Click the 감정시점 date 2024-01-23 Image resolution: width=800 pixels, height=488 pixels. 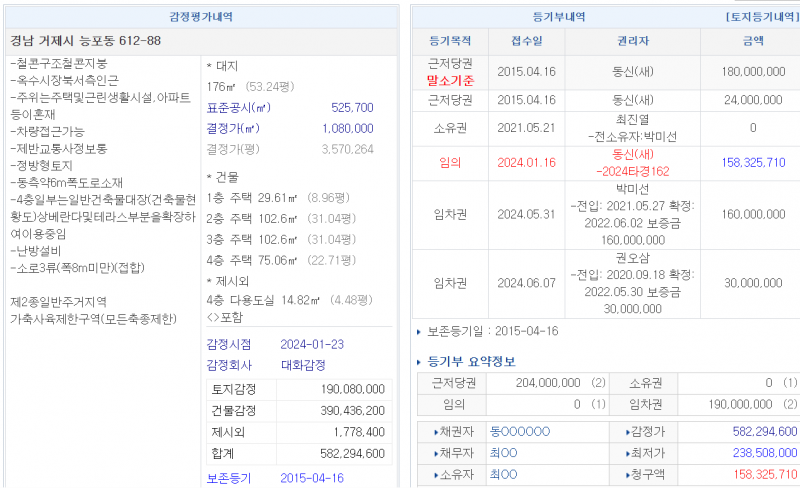pos(312,344)
